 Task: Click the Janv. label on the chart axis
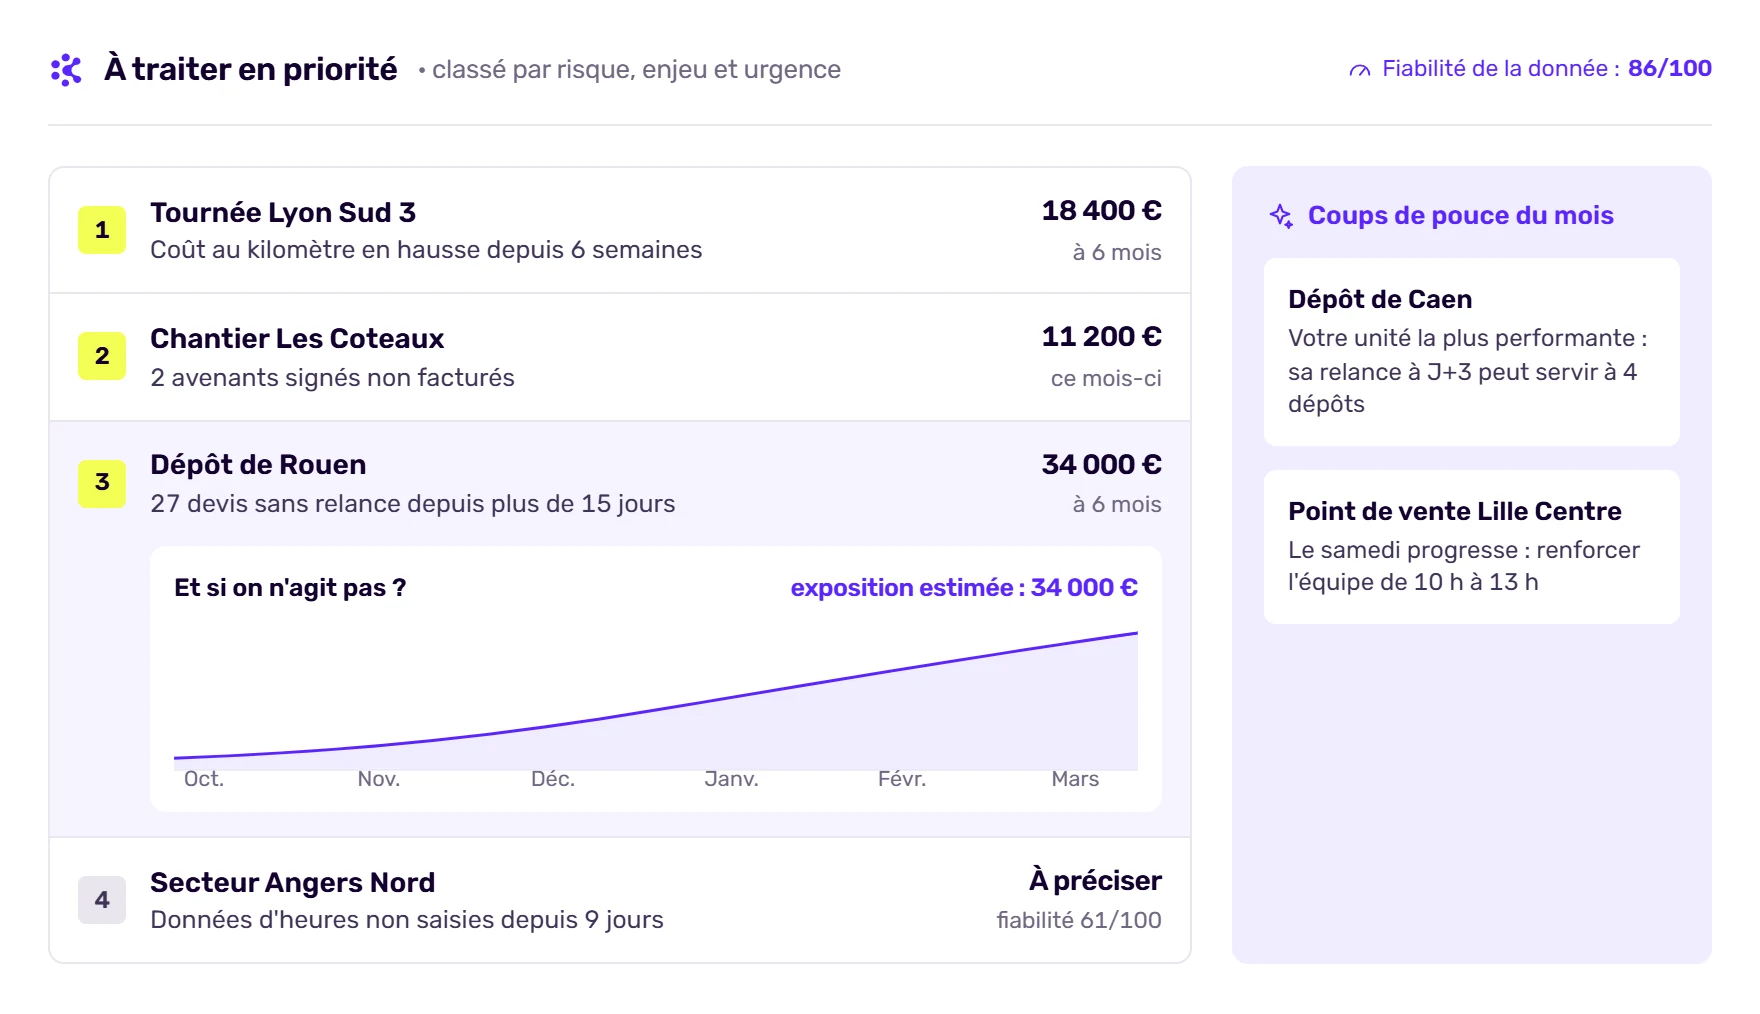pos(731,779)
